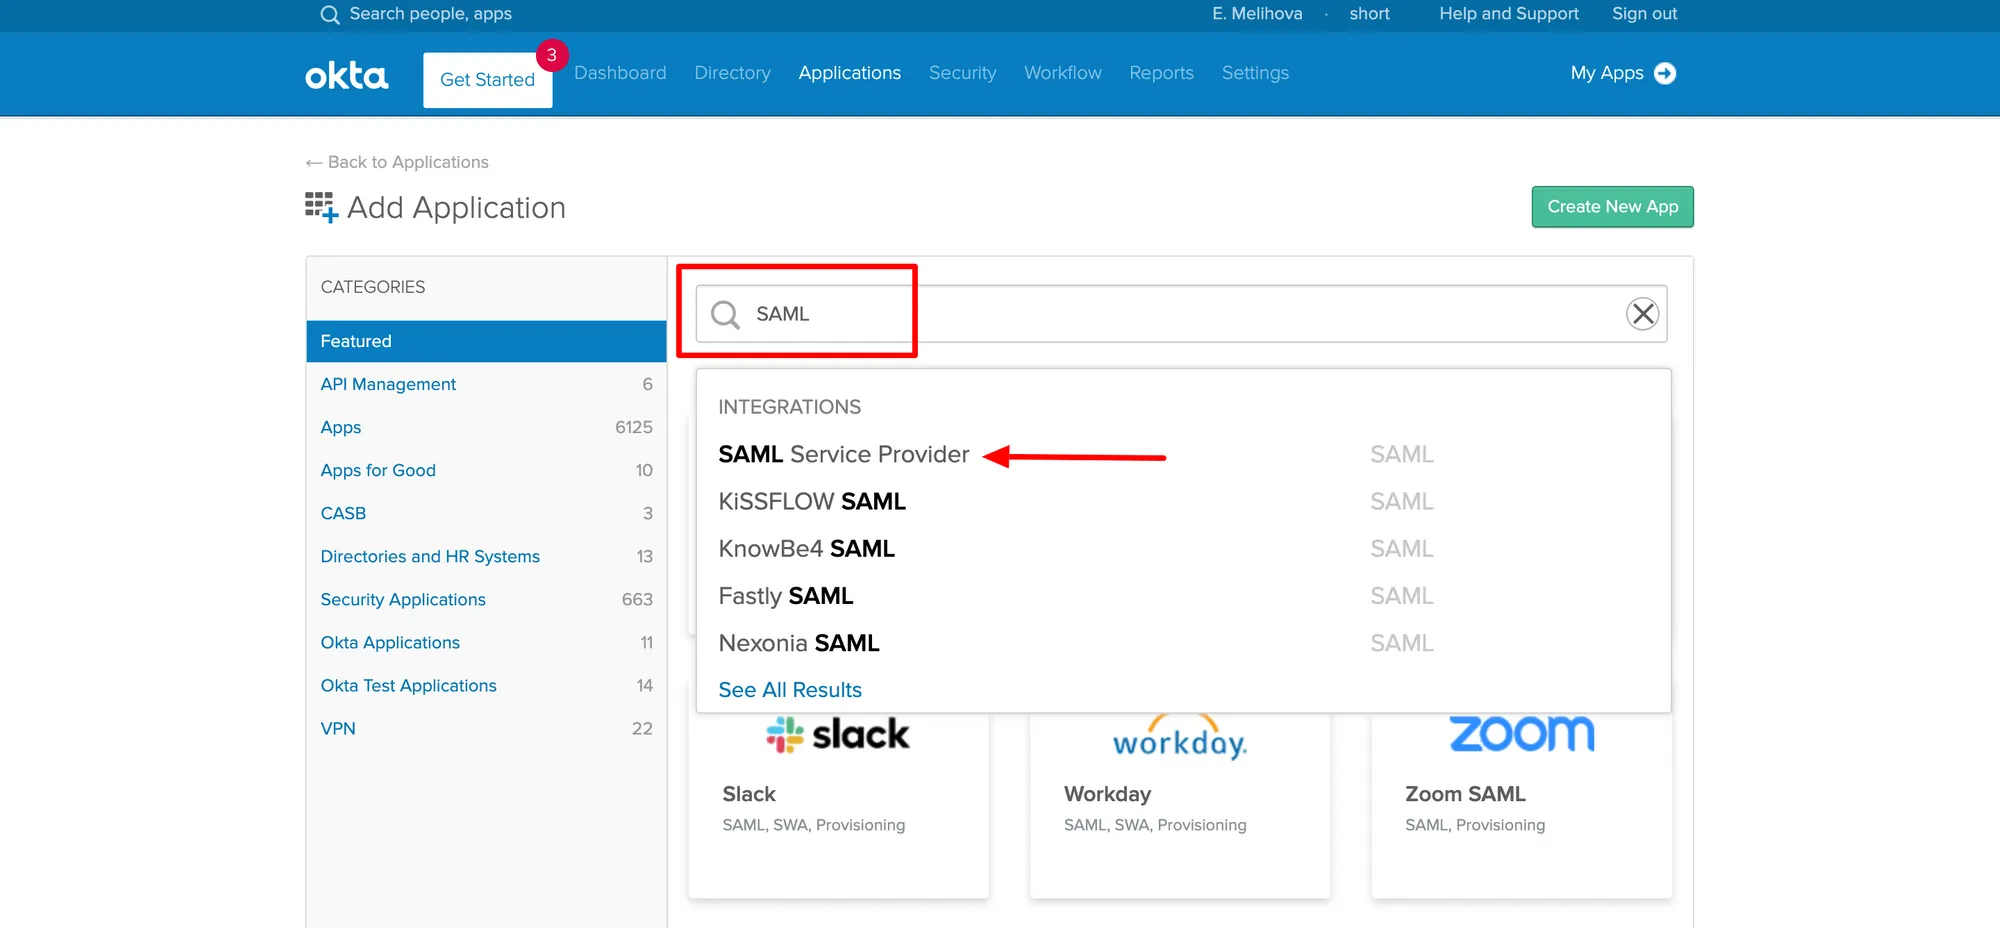Open the Slack app card logo
Image resolution: width=2000 pixels, height=928 pixels.
(x=838, y=735)
